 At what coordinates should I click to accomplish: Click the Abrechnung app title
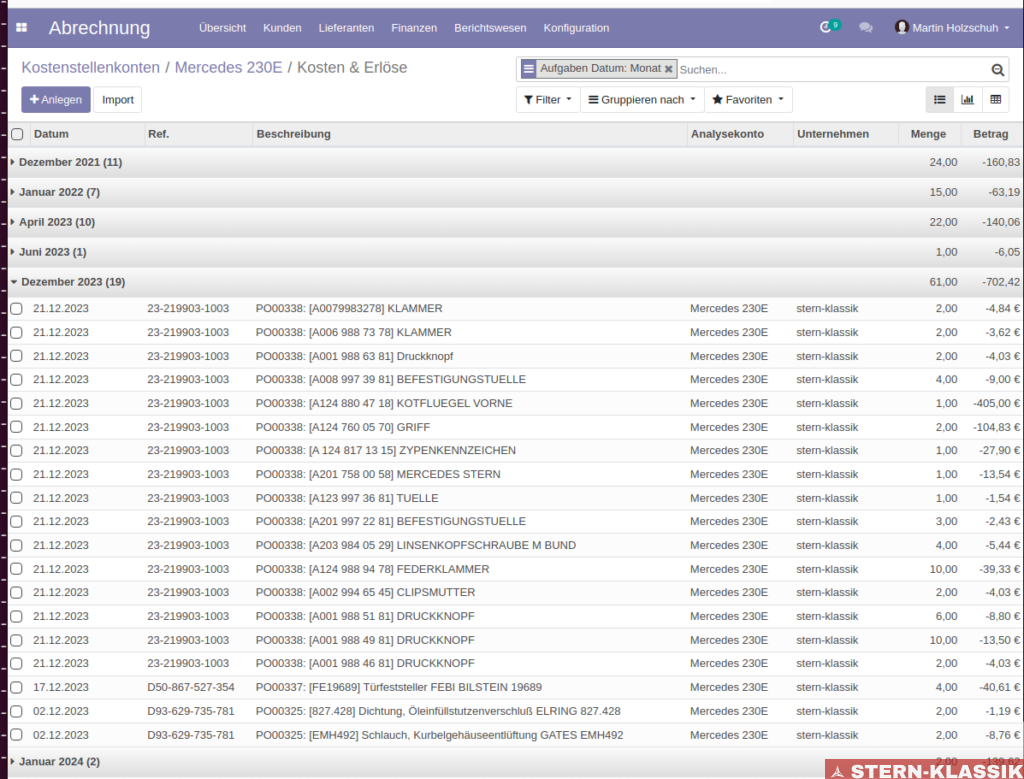(99, 28)
